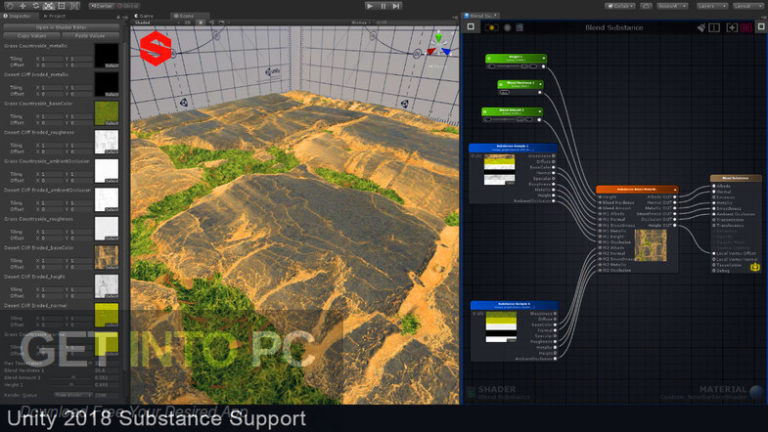The width and height of the screenshot is (768, 432).
Task: Open the Gizmos dropdown in Scene view
Action: (360, 23)
